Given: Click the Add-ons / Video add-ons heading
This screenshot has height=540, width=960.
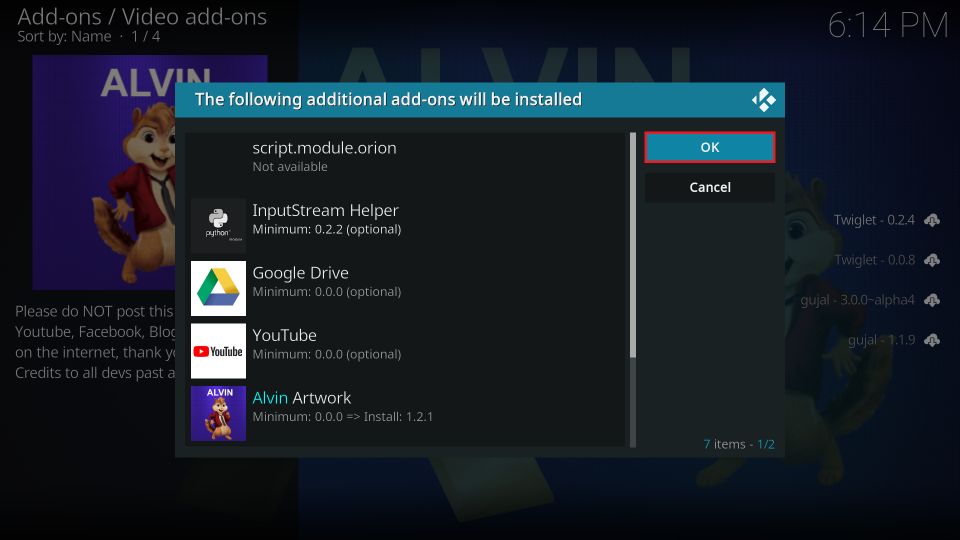Looking at the screenshot, I should click(x=142, y=17).
